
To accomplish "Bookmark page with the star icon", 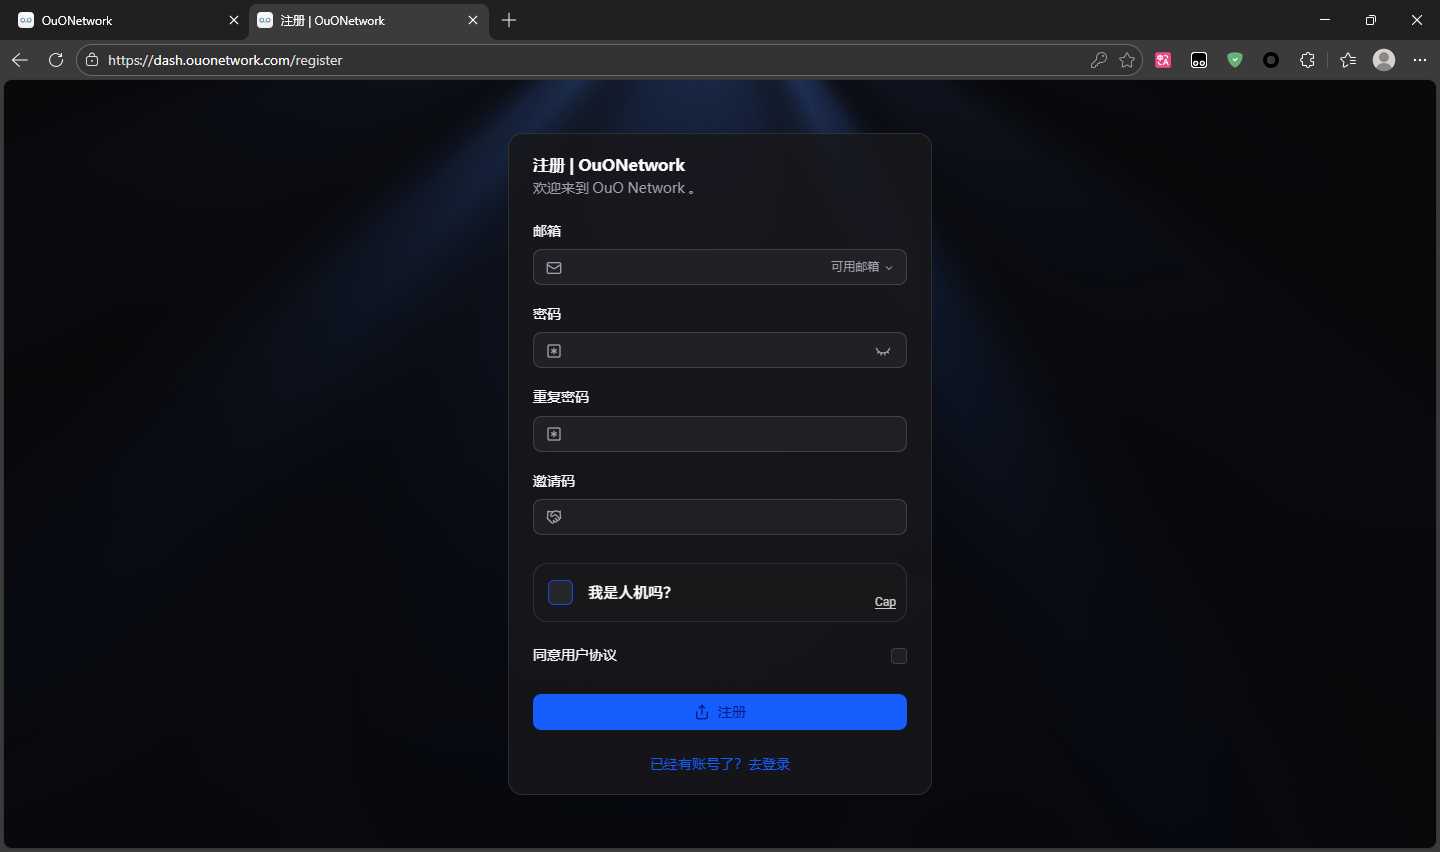I will [1127, 60].
